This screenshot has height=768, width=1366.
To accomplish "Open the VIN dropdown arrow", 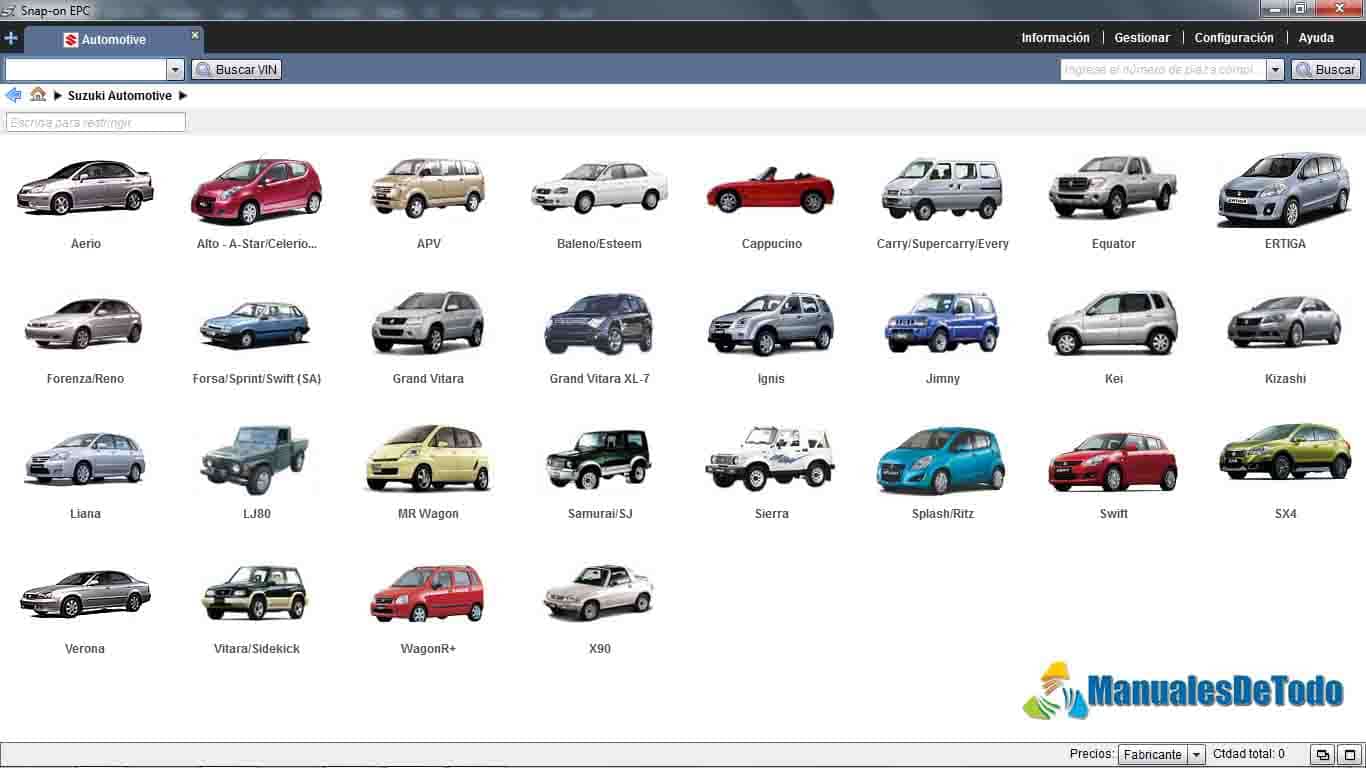I will tap(175, 70).
